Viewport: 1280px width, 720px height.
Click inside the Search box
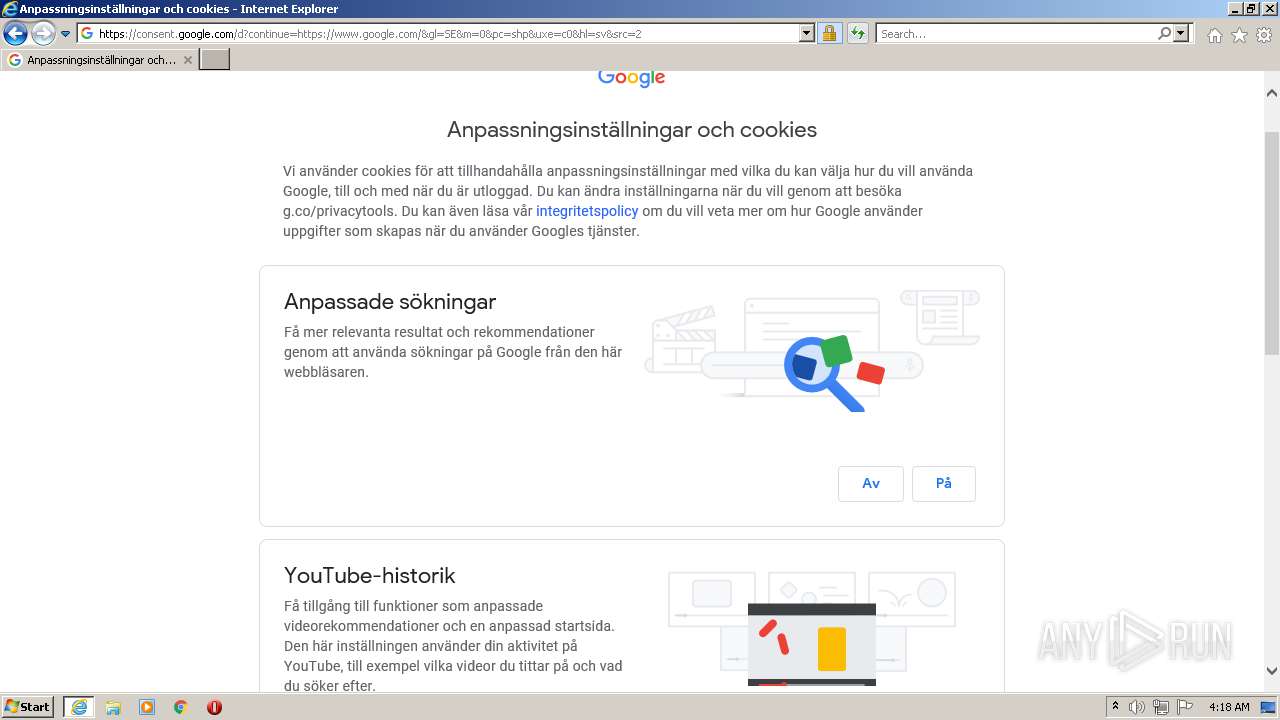click(x=1016, y=33)
